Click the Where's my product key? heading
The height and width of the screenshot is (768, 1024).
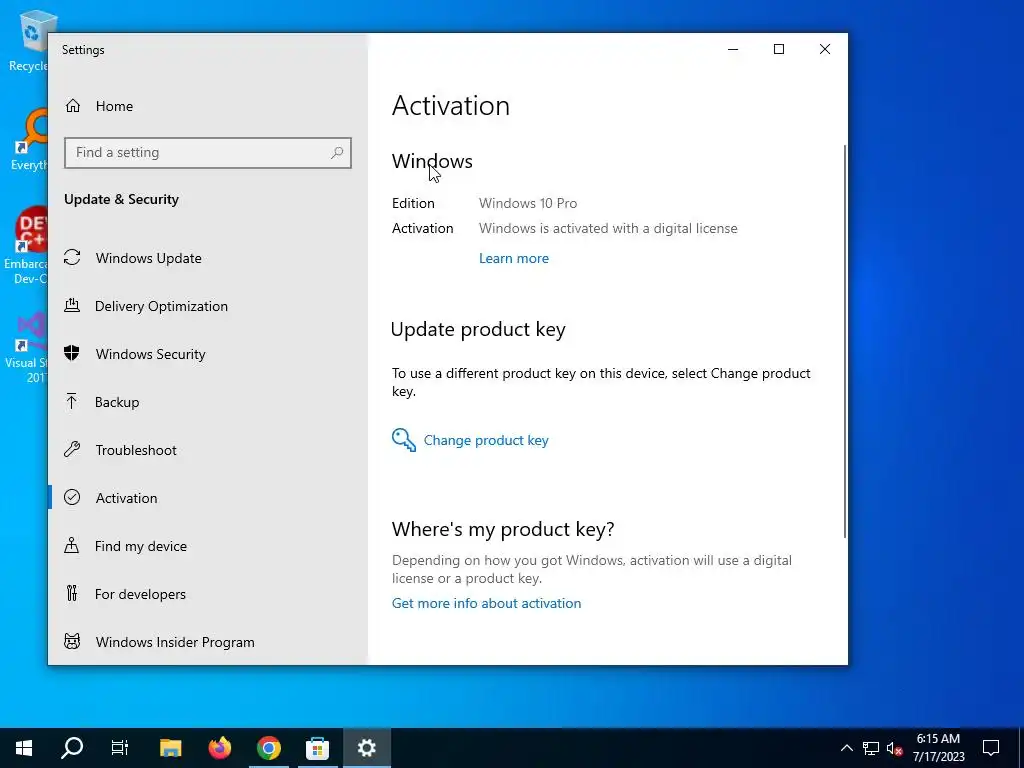pos(503,528)
